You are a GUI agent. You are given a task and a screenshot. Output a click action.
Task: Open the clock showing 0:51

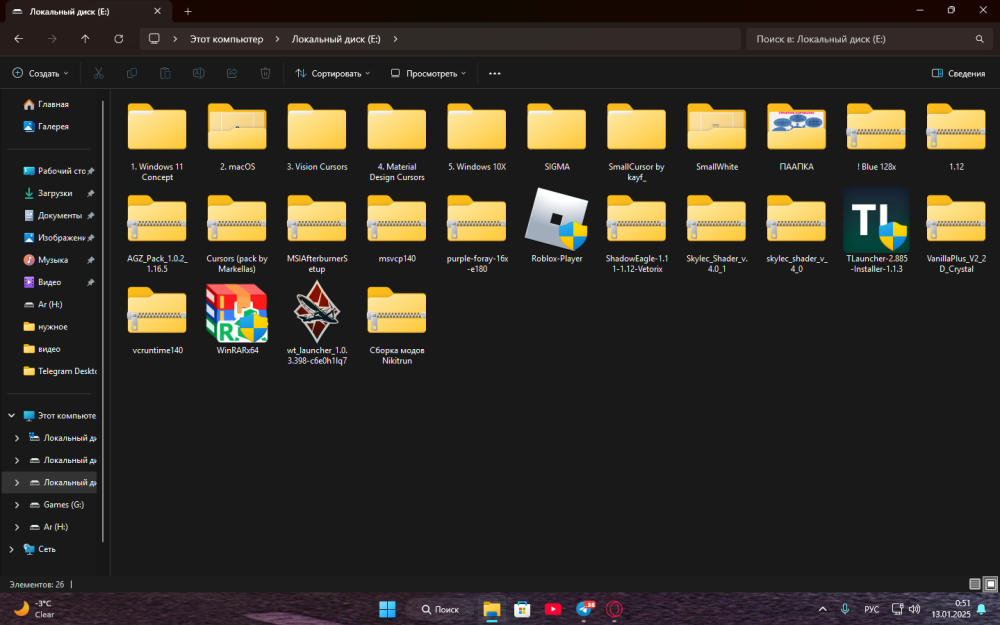coord(950,609)
